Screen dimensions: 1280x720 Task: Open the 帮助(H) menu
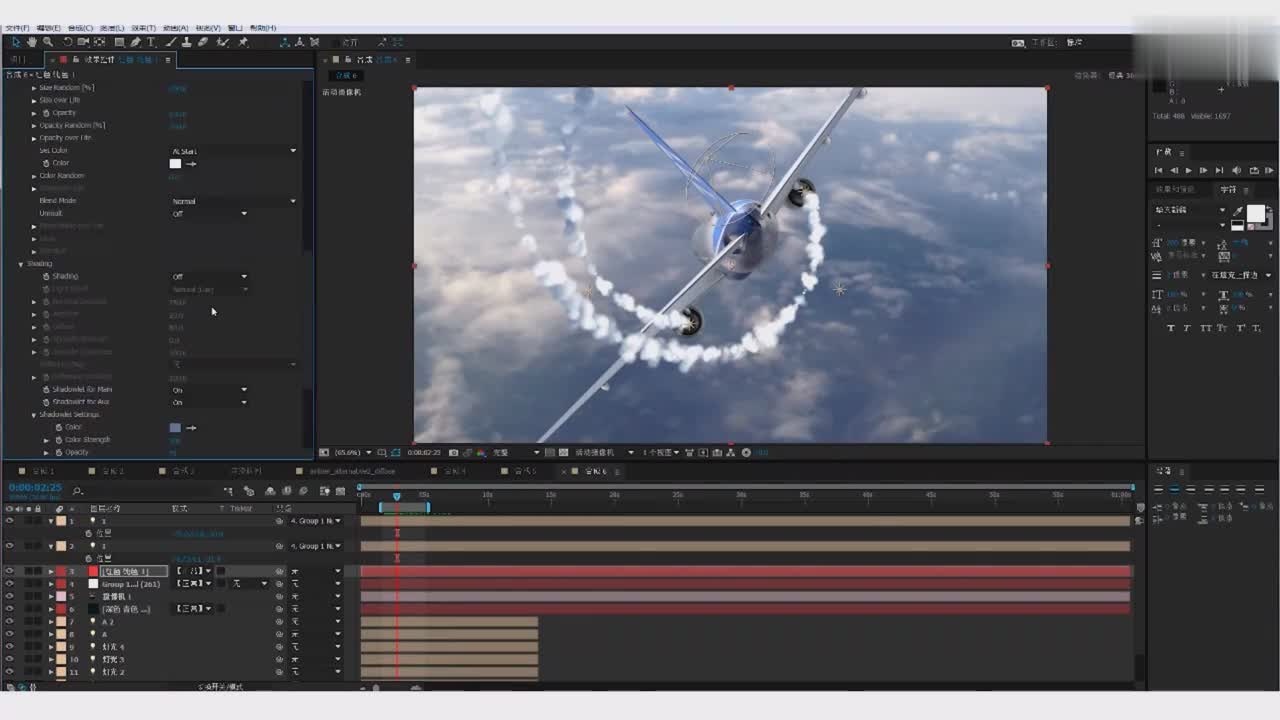[264, 28]
